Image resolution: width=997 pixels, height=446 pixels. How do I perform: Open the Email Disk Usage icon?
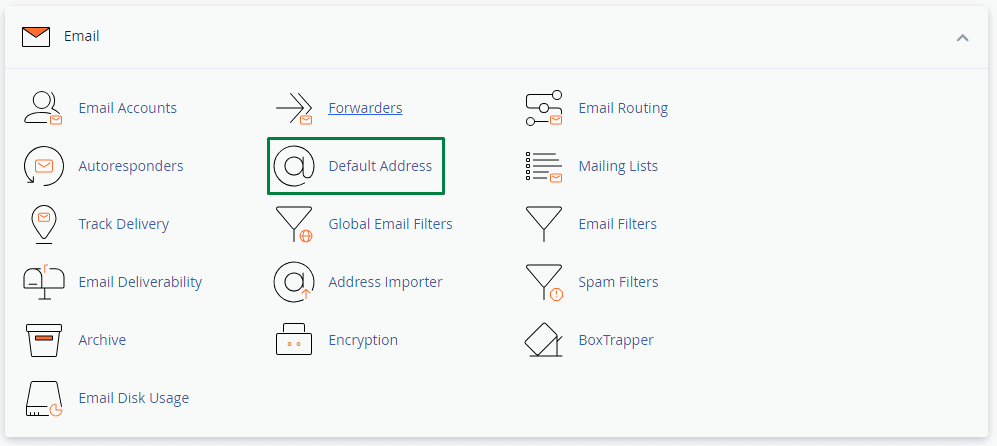[x=44, y=399]
